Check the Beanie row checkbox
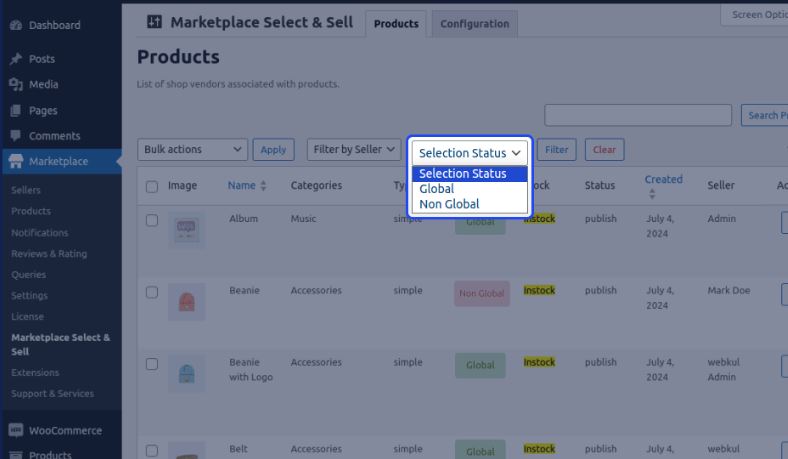Viewport: 788px width, 459px height. pos(152,292)
